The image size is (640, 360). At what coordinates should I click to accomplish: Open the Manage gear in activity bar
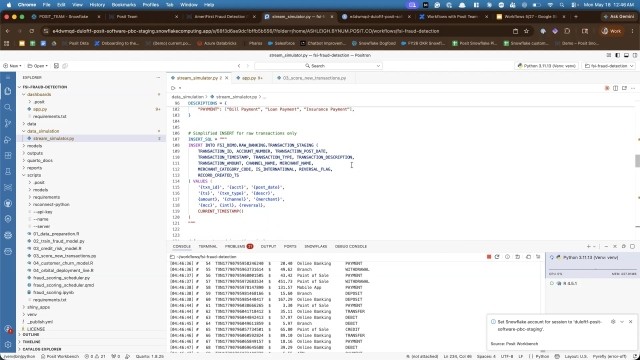click(x=8, y=344)
